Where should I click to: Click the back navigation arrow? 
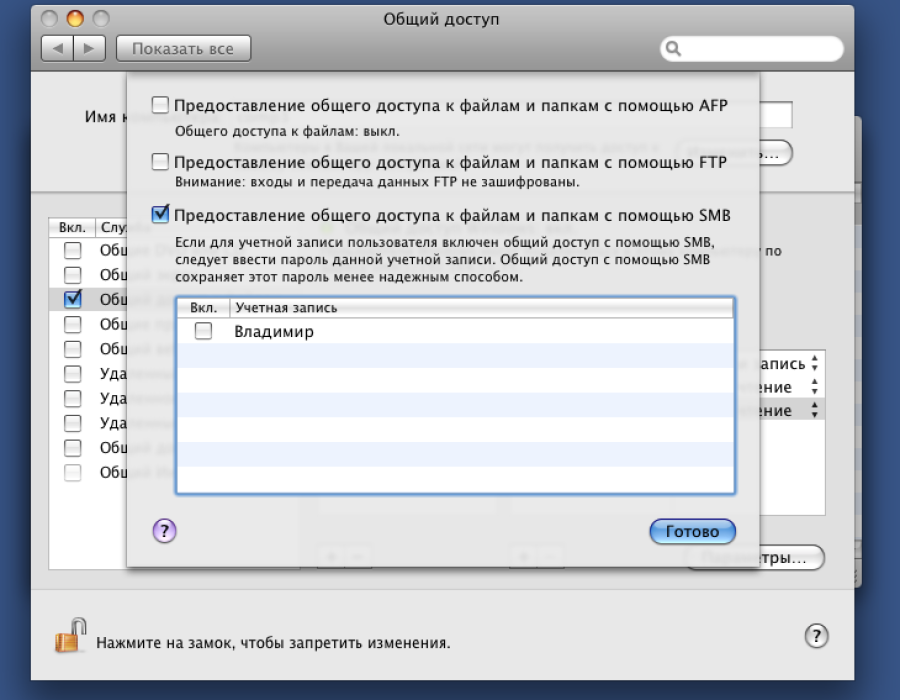[57, 48]
